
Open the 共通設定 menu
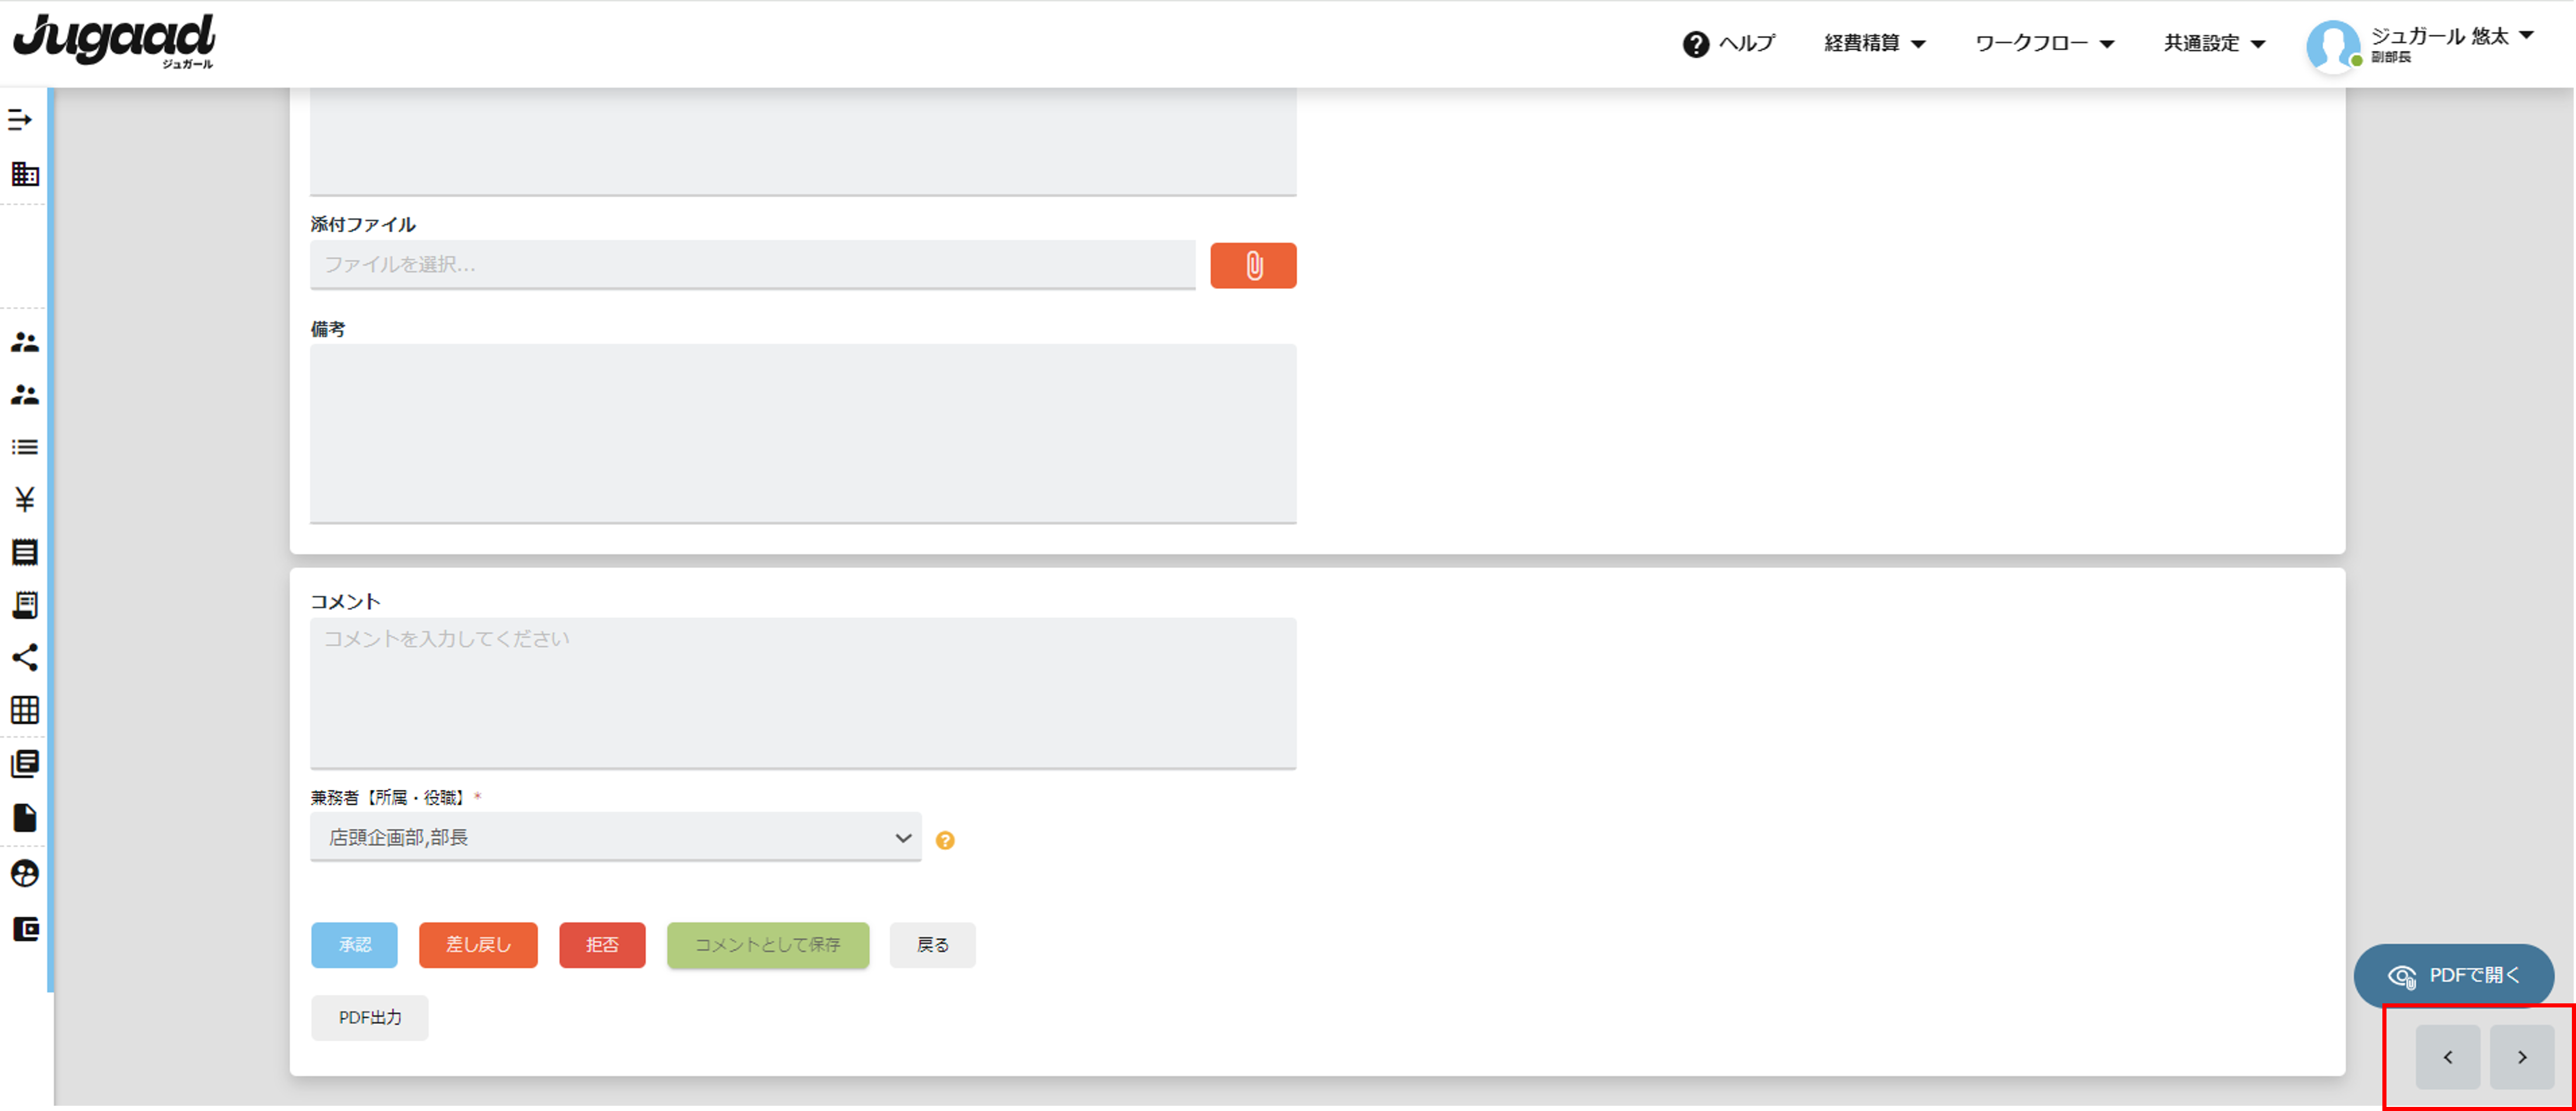[x=2214, y=43]
